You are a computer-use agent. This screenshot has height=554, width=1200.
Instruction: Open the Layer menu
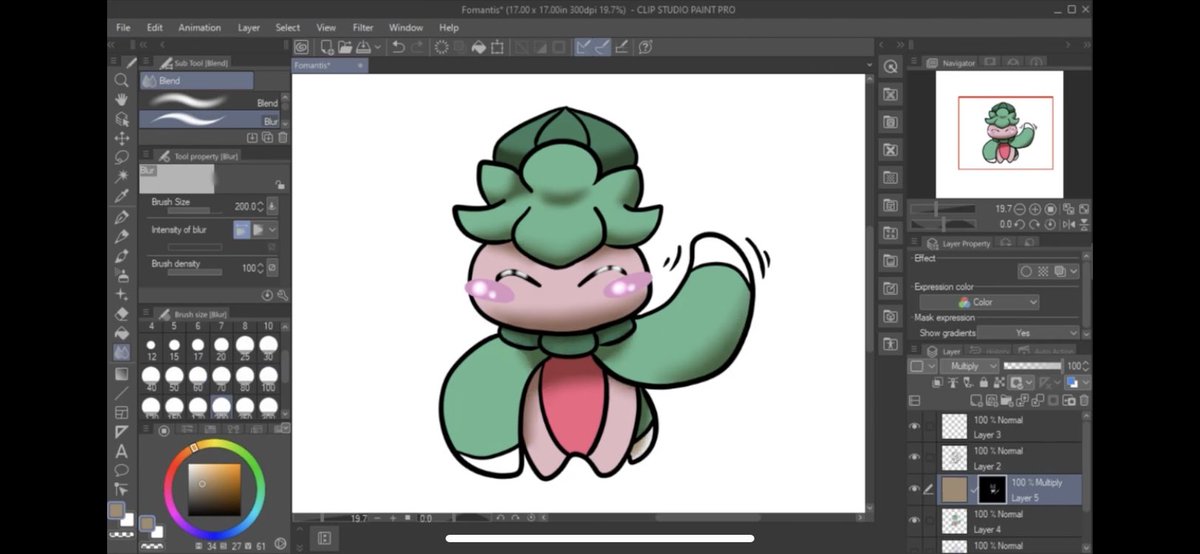[249, 28]
